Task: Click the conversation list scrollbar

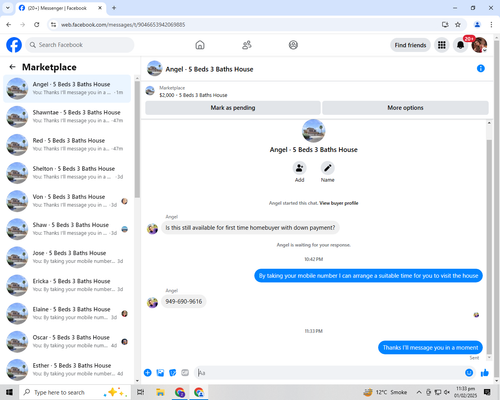Action: click(137, 138)
